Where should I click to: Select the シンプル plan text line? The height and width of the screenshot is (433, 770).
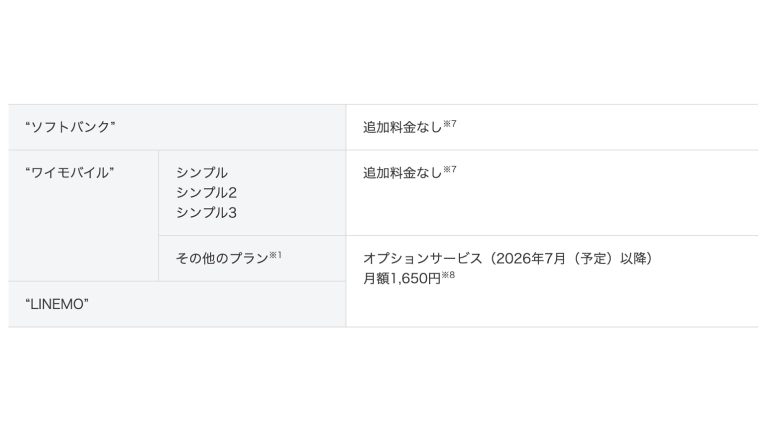pyautogui.click(x=202, y=173)
